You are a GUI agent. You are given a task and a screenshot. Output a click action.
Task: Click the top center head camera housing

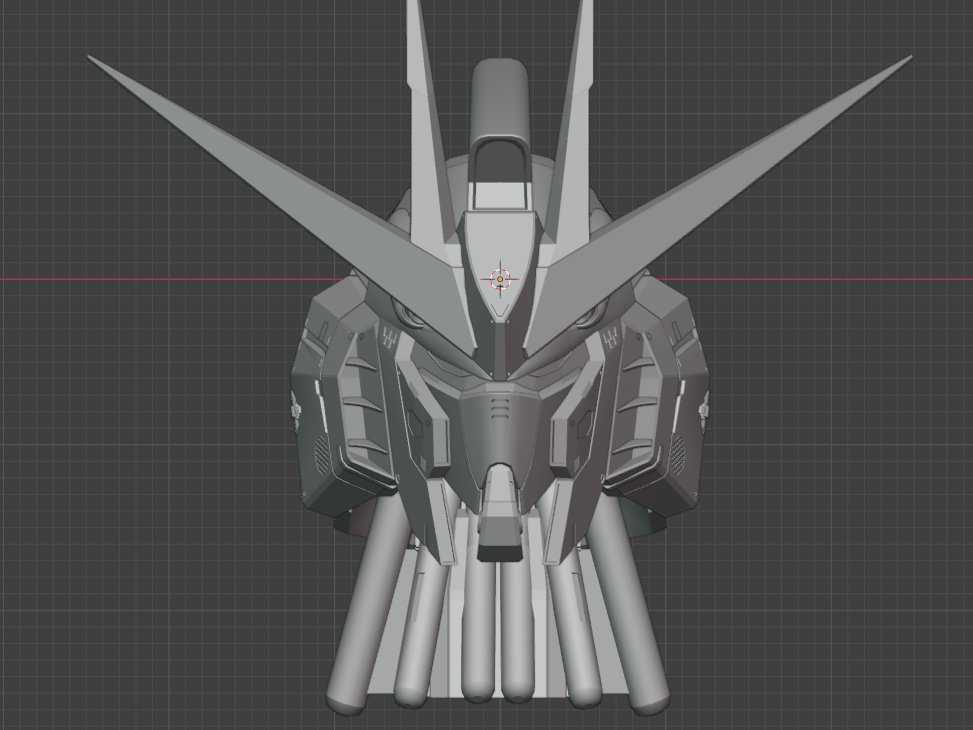pyautogui.click(x=500, y=133)
